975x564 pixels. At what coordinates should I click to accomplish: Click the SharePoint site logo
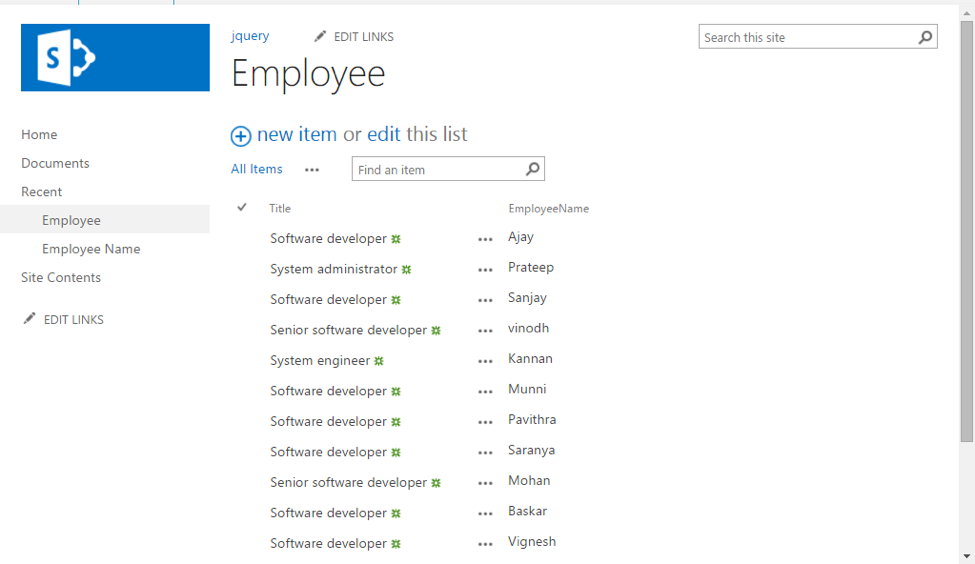[x=115, y=58]
